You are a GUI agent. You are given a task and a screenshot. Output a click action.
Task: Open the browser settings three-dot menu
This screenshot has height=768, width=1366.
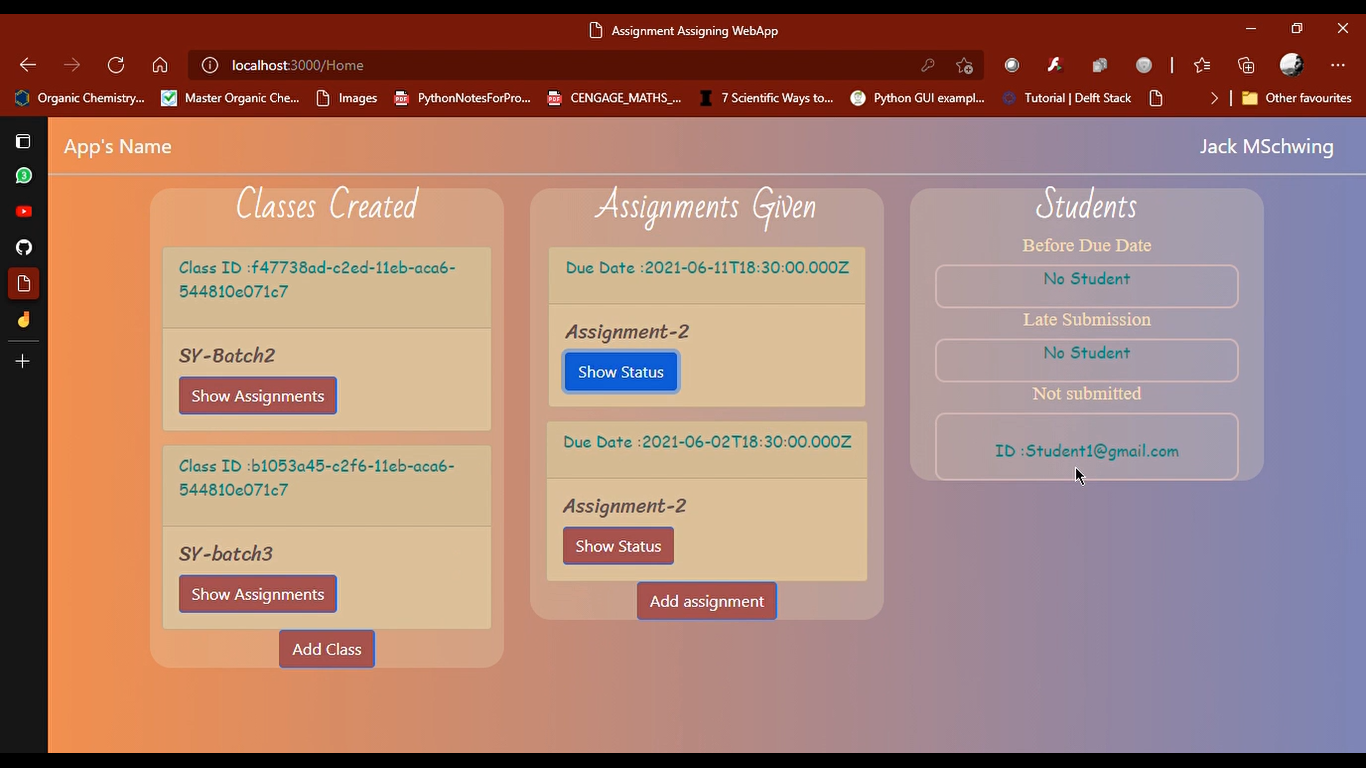1338,64
